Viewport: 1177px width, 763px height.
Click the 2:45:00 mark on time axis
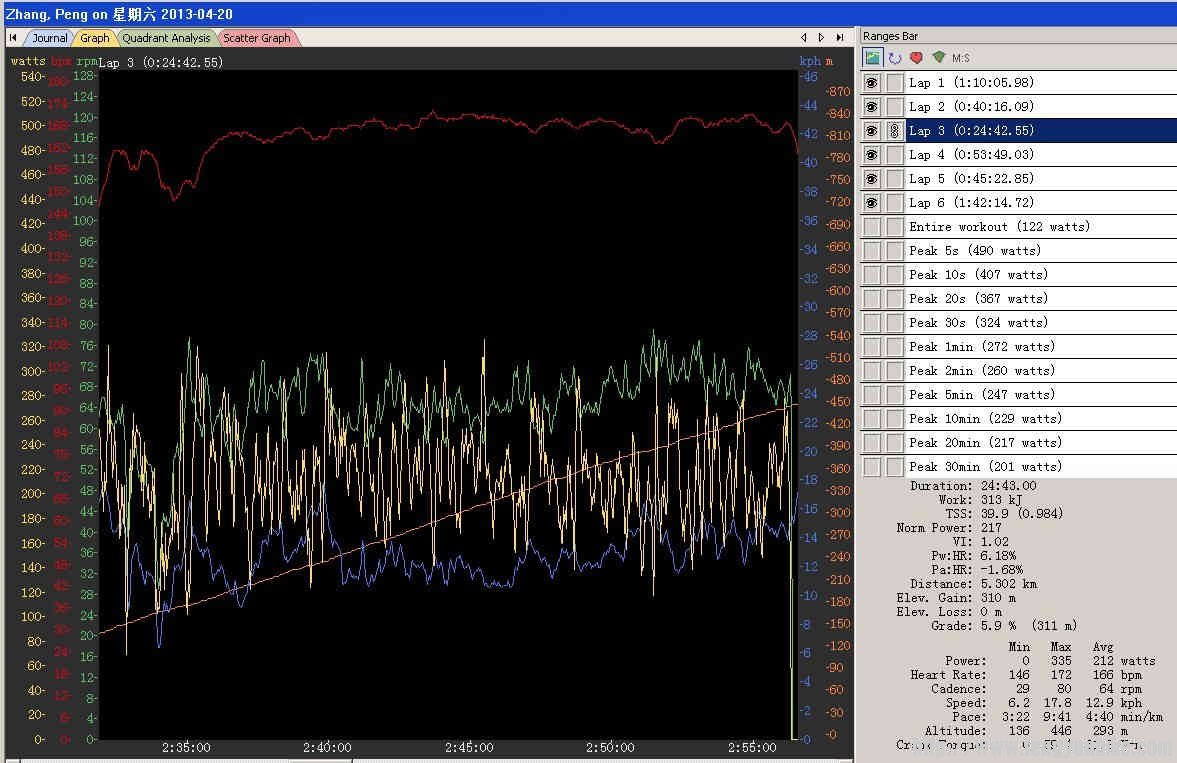(468, 748)
